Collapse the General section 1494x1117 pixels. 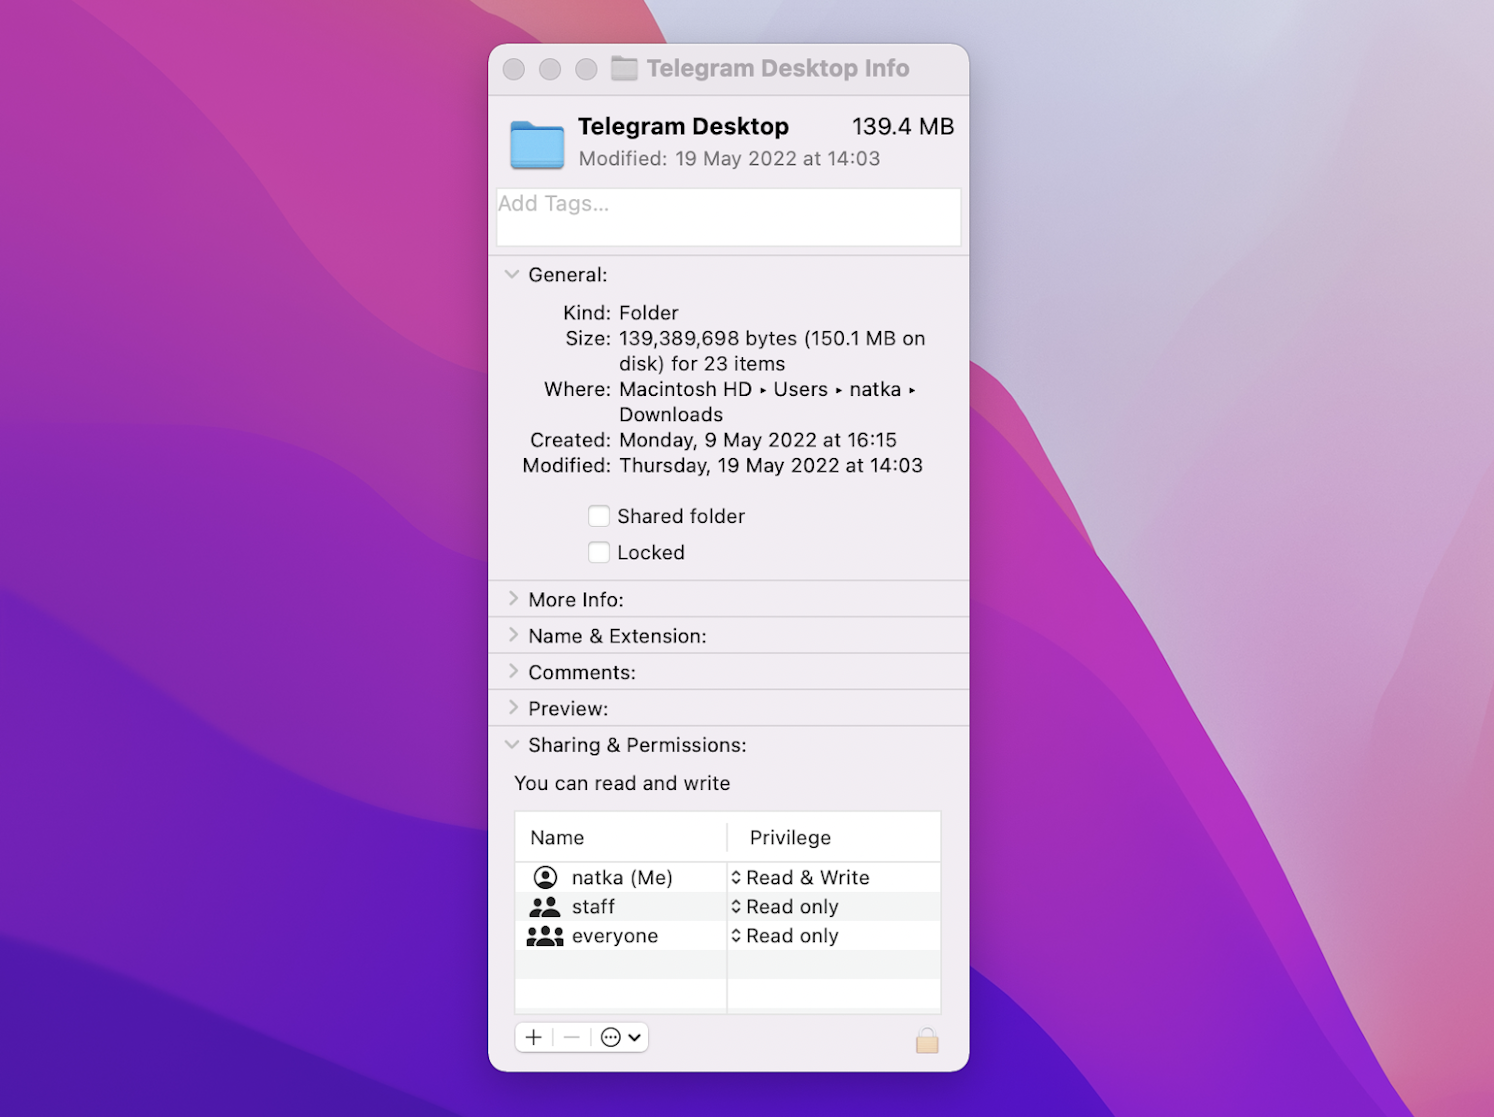(512, 274)
